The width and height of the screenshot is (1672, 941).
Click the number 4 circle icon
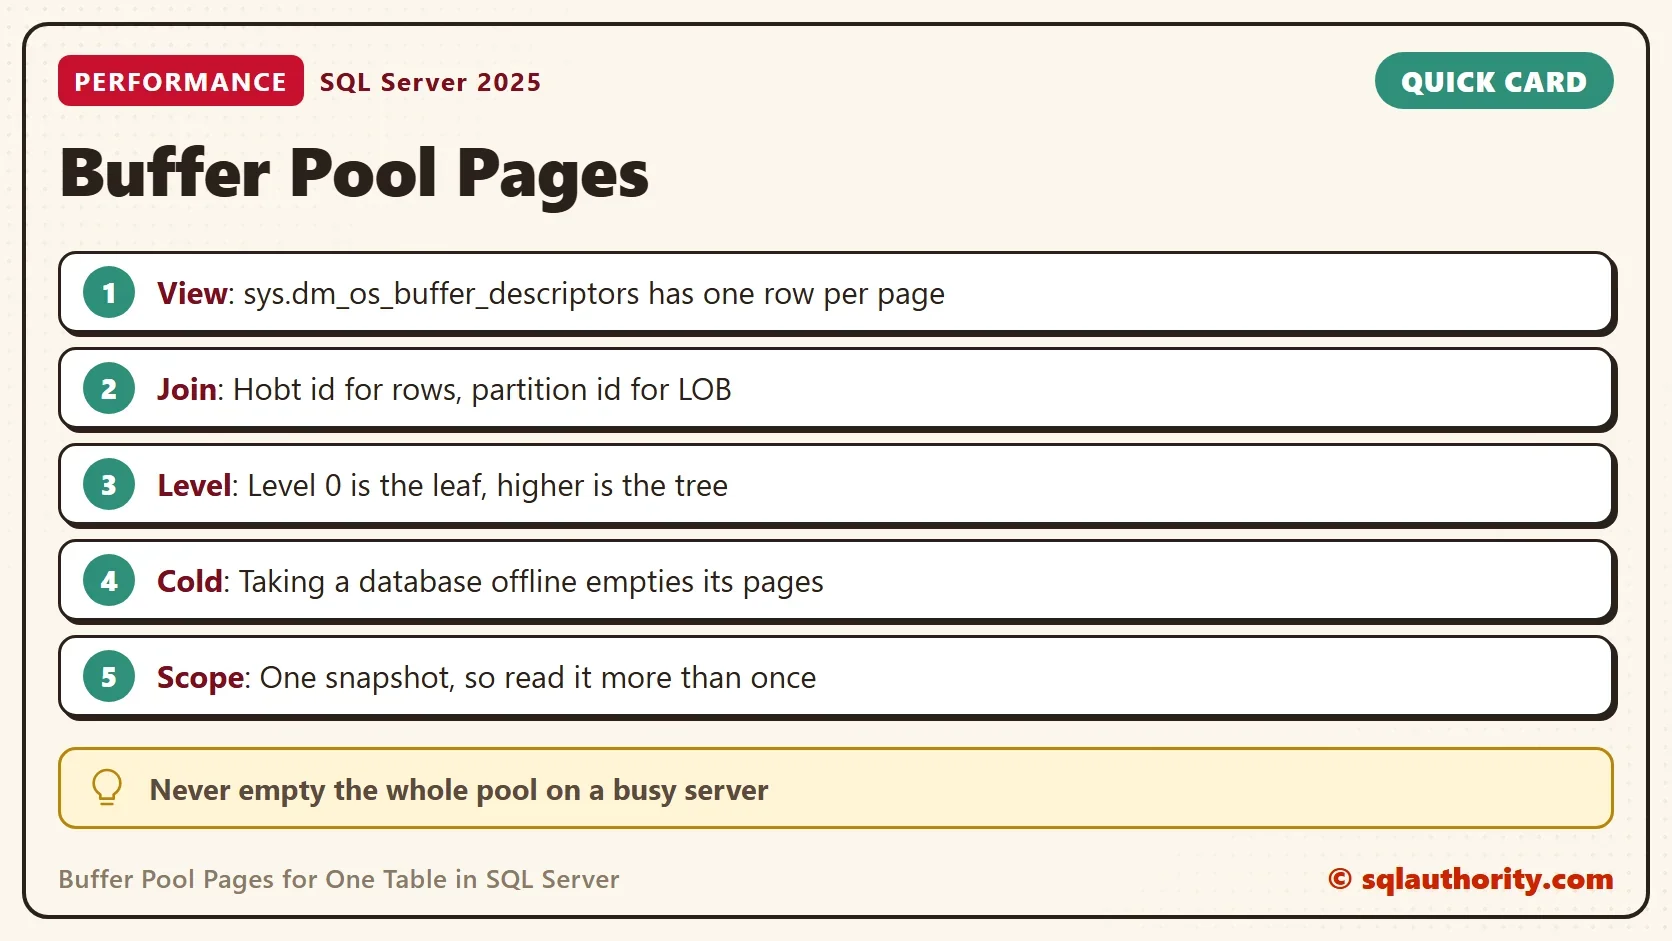click(x=109, y=581)
